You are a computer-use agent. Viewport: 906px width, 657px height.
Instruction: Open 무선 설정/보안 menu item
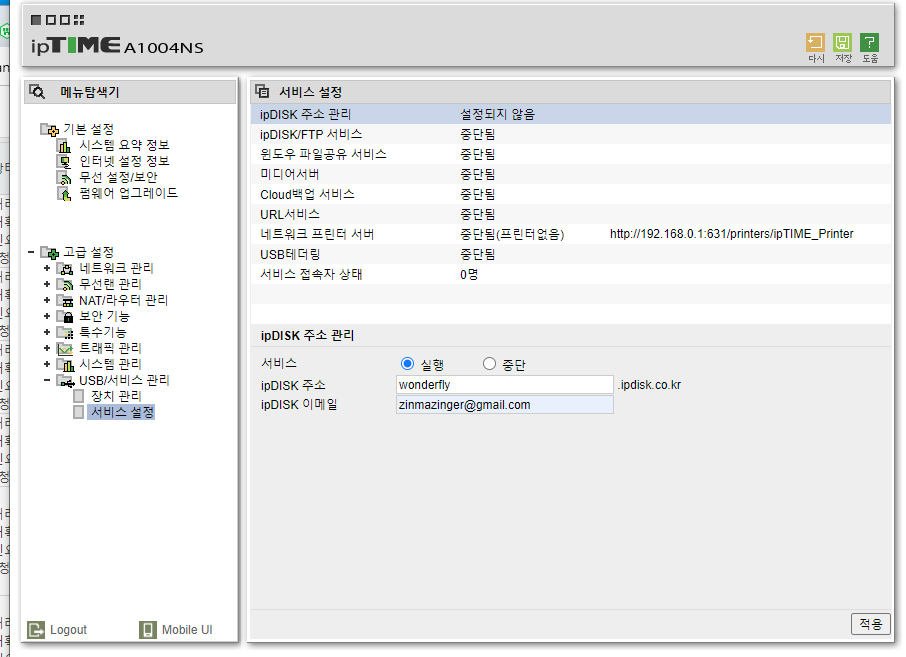pyautogui.click(x=118, y=177)
